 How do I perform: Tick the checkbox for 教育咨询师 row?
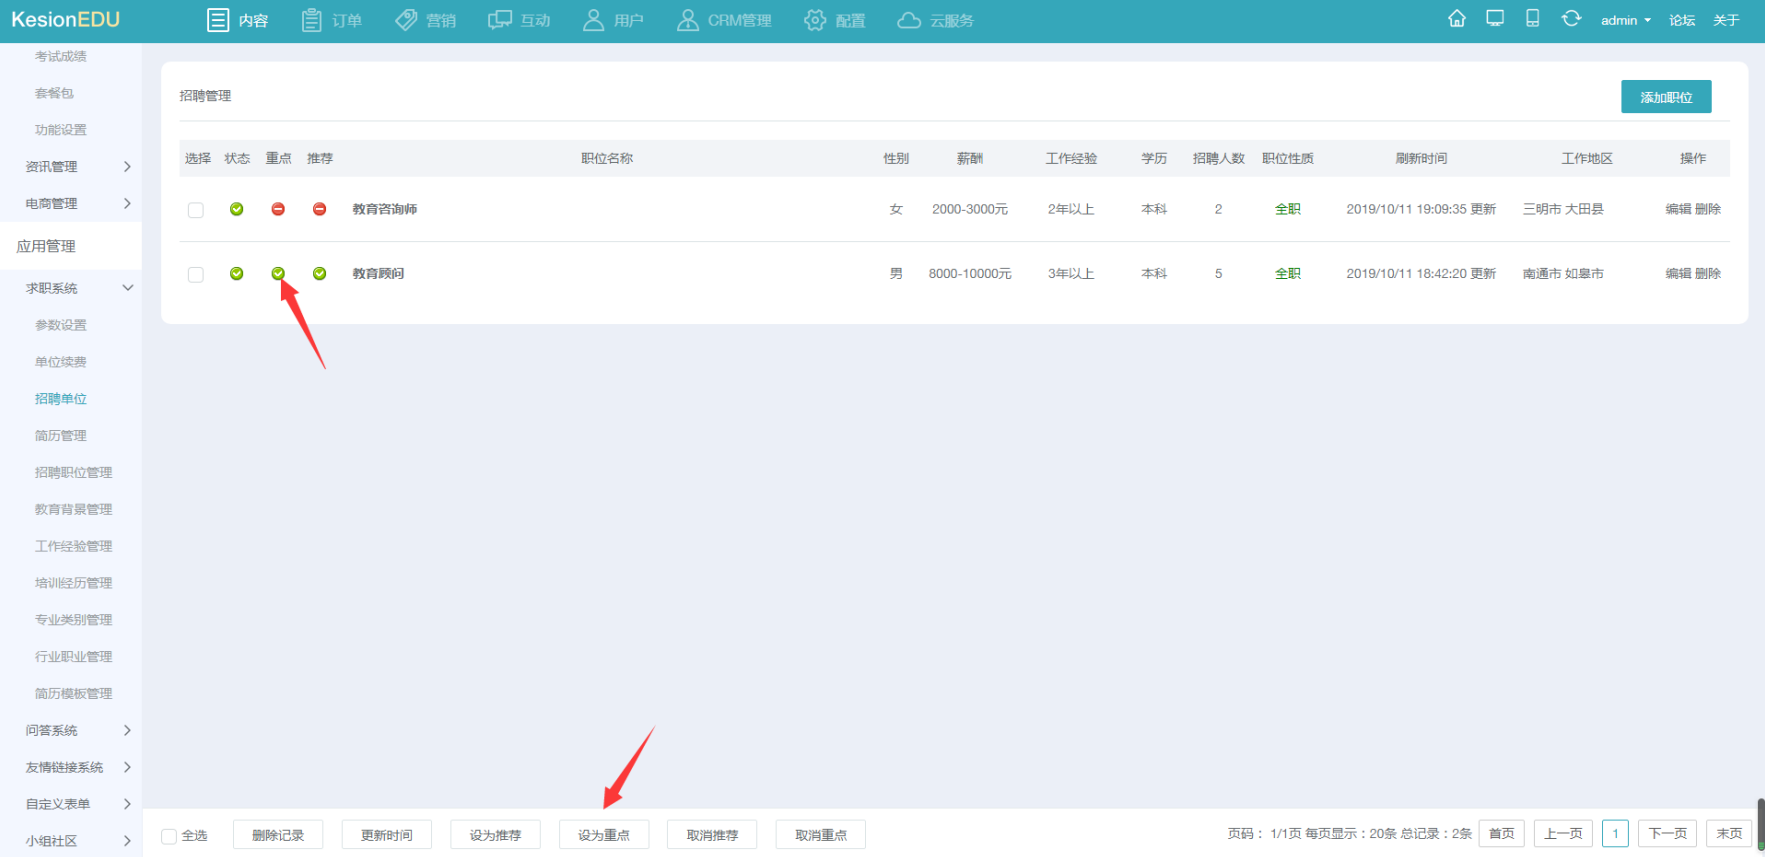pos(196,210)
